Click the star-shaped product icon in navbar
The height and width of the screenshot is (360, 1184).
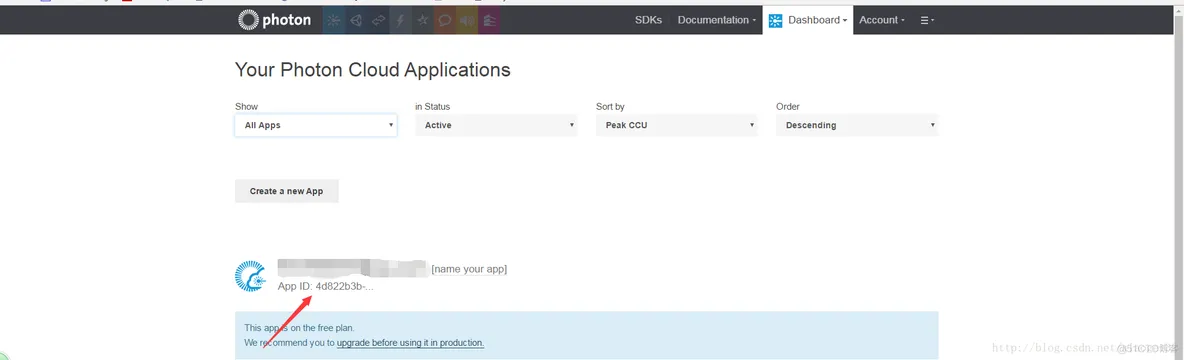tap(423, 20)
